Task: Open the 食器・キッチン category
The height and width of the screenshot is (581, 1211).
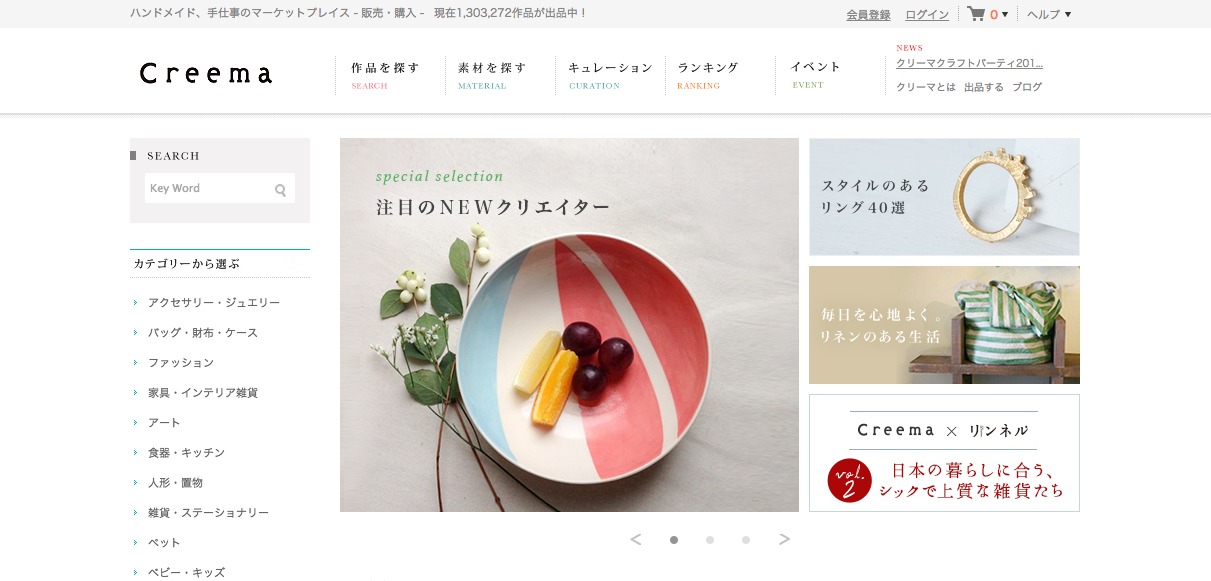Action: (x=186, y=452)
